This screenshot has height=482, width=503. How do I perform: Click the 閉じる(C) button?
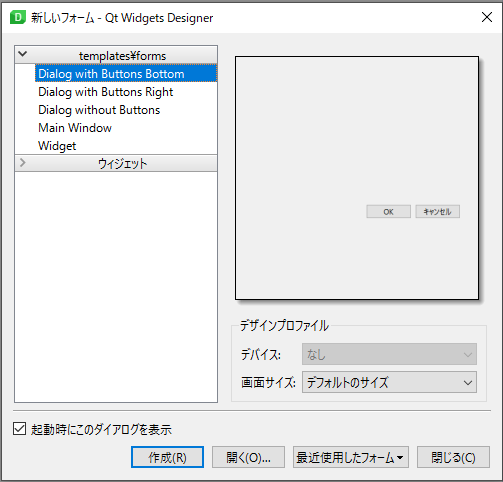[x=453, y=457]
